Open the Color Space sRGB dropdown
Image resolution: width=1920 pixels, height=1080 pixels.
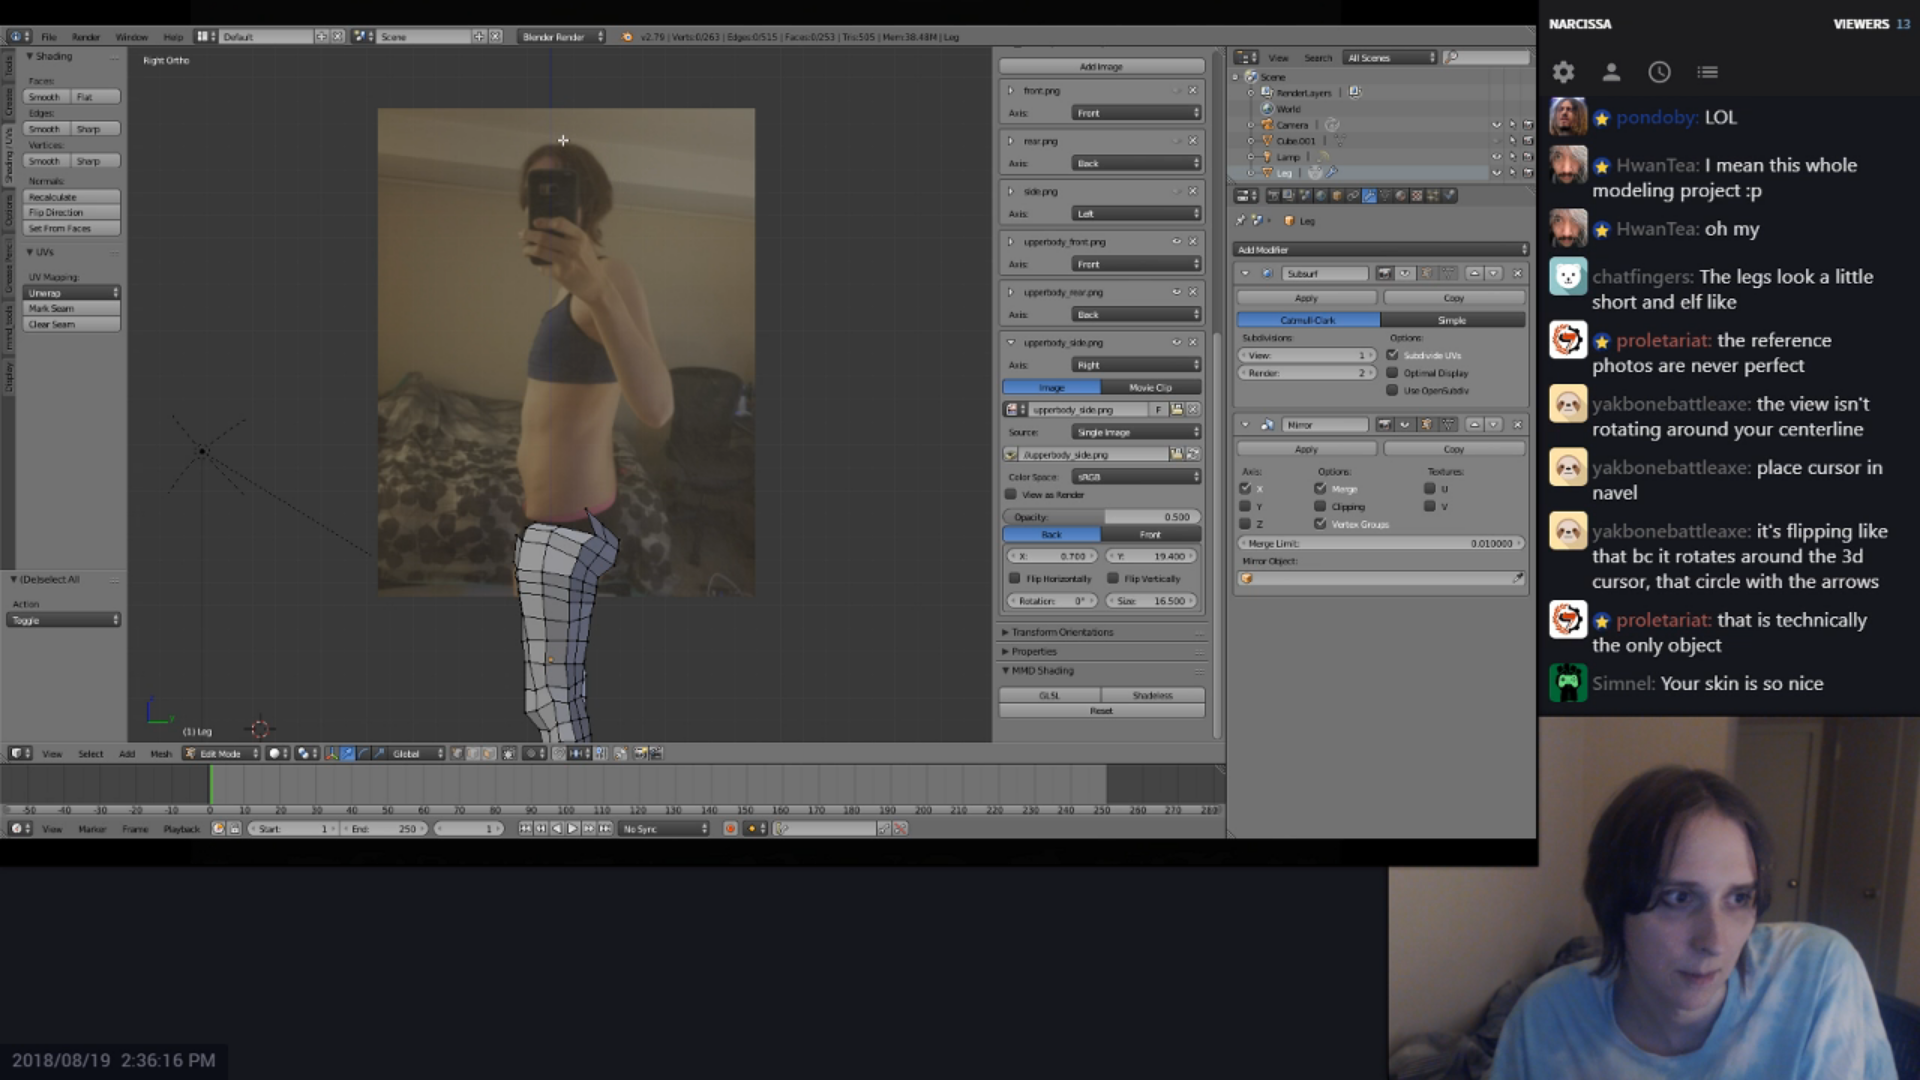[1136, 477]
